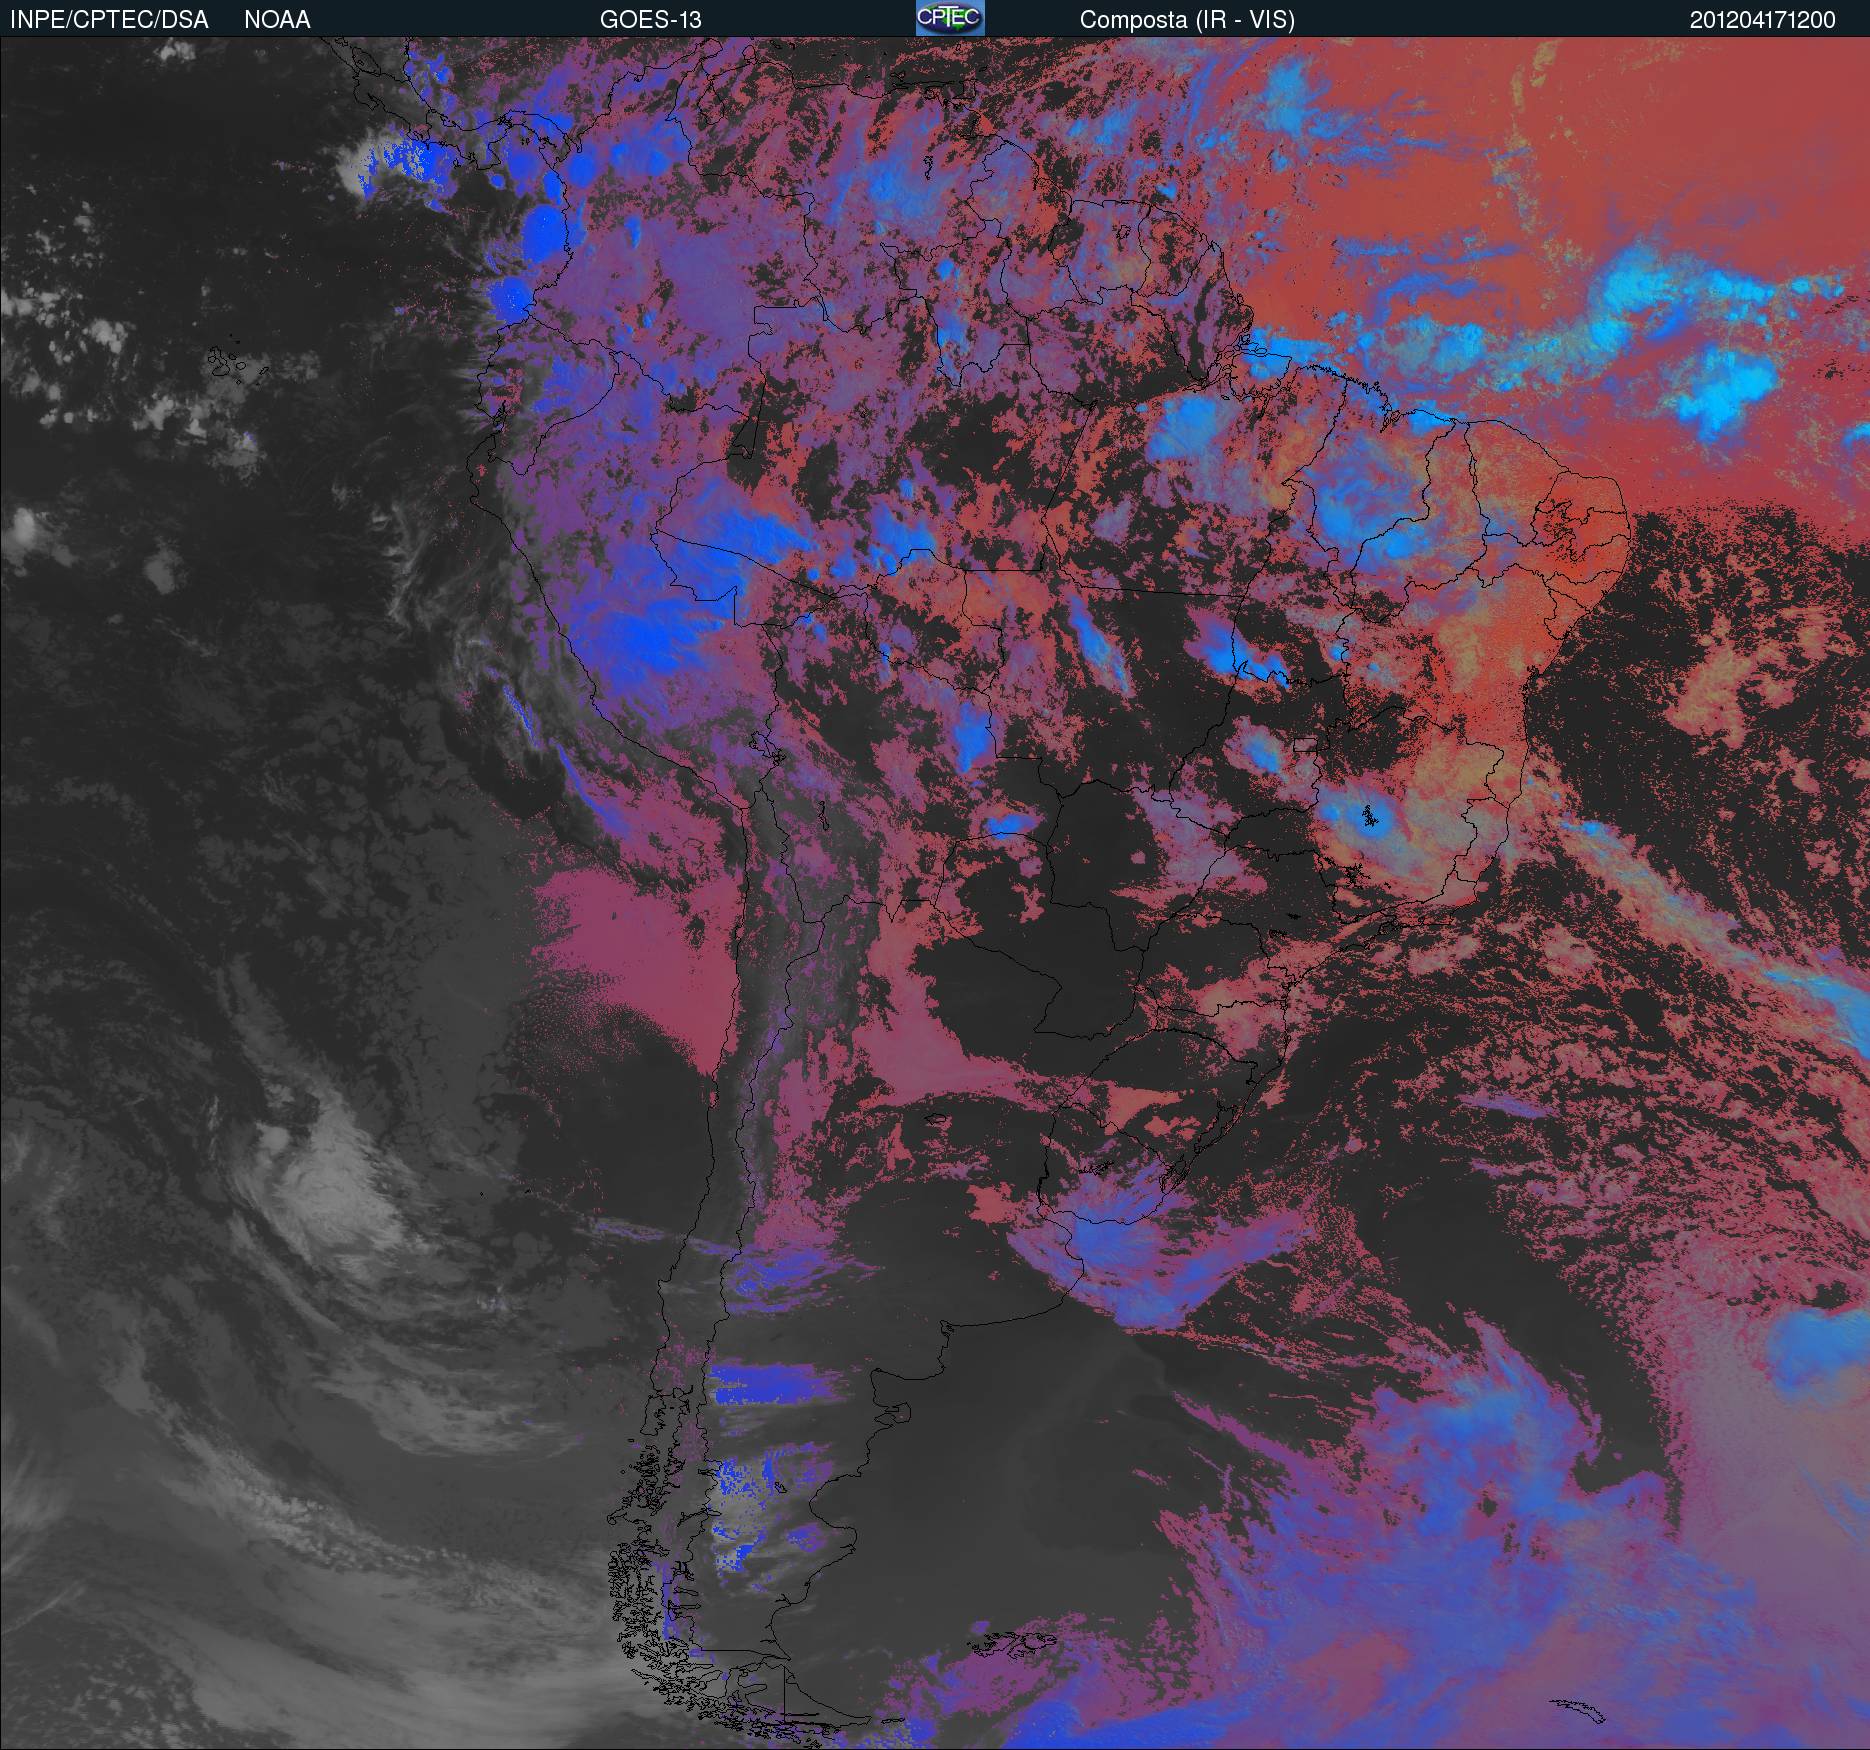Click the Composta (IR - VIS) title
This screenshot has height=1750, width=1870.
1187,20
